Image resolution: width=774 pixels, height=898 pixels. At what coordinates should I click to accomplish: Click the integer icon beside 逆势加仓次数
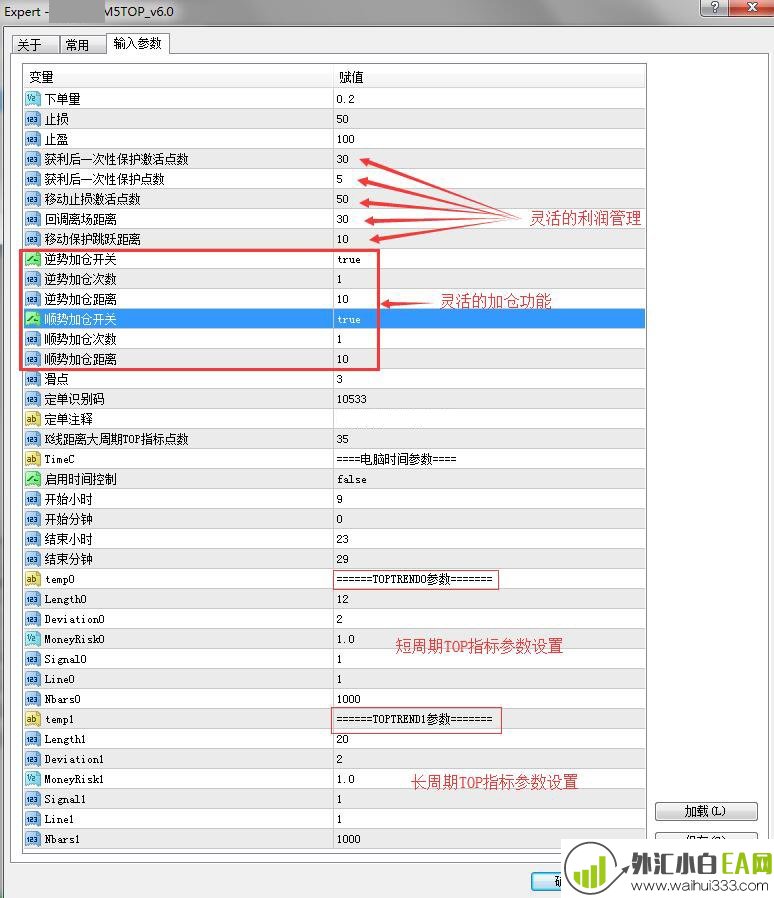tap(33, 279)
